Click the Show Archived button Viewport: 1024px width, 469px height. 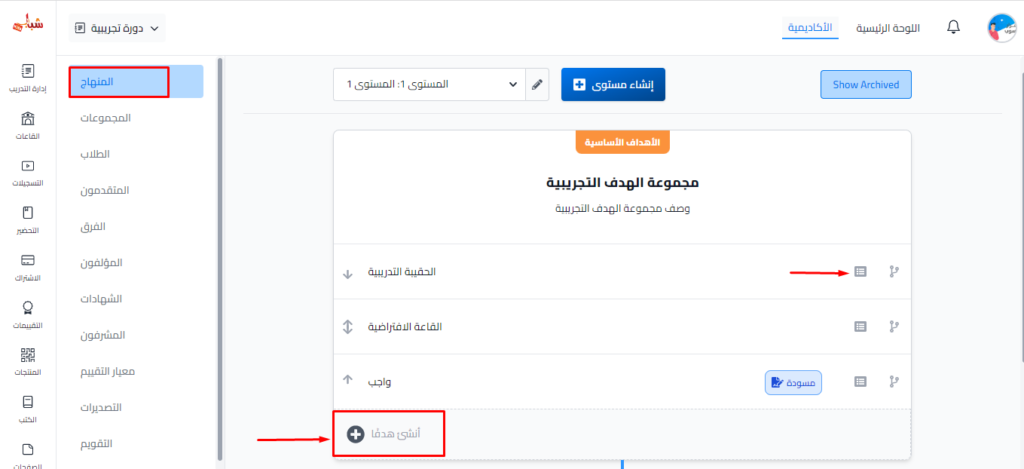(866, 85)
